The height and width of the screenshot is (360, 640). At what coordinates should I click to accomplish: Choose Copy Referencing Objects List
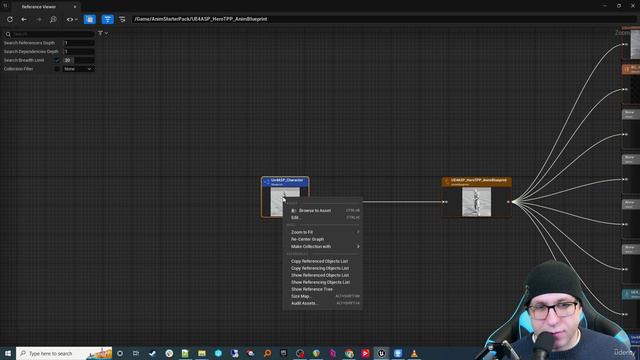point(322,268)
